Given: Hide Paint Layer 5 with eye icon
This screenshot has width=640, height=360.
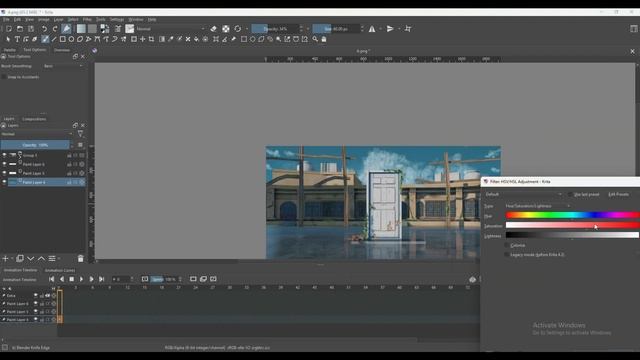Looking at the screenshot, I should (x=4, y=173).
